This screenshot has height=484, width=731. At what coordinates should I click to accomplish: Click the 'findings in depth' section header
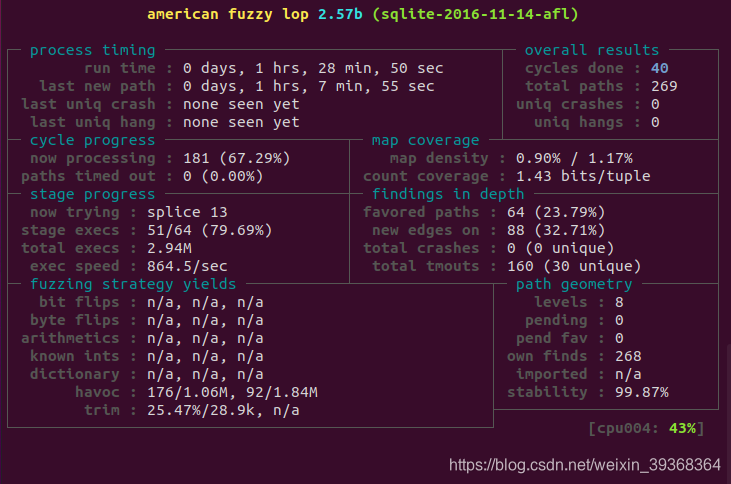pos(448,194)
